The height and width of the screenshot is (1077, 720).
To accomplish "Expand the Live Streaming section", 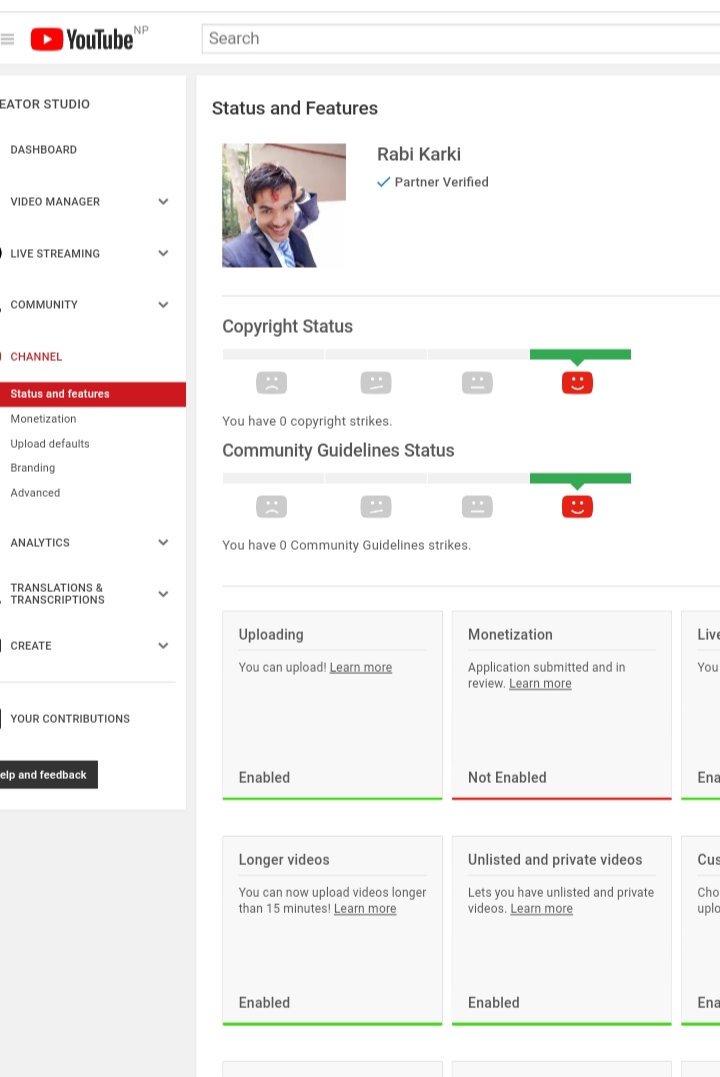I will pos(163,253).
